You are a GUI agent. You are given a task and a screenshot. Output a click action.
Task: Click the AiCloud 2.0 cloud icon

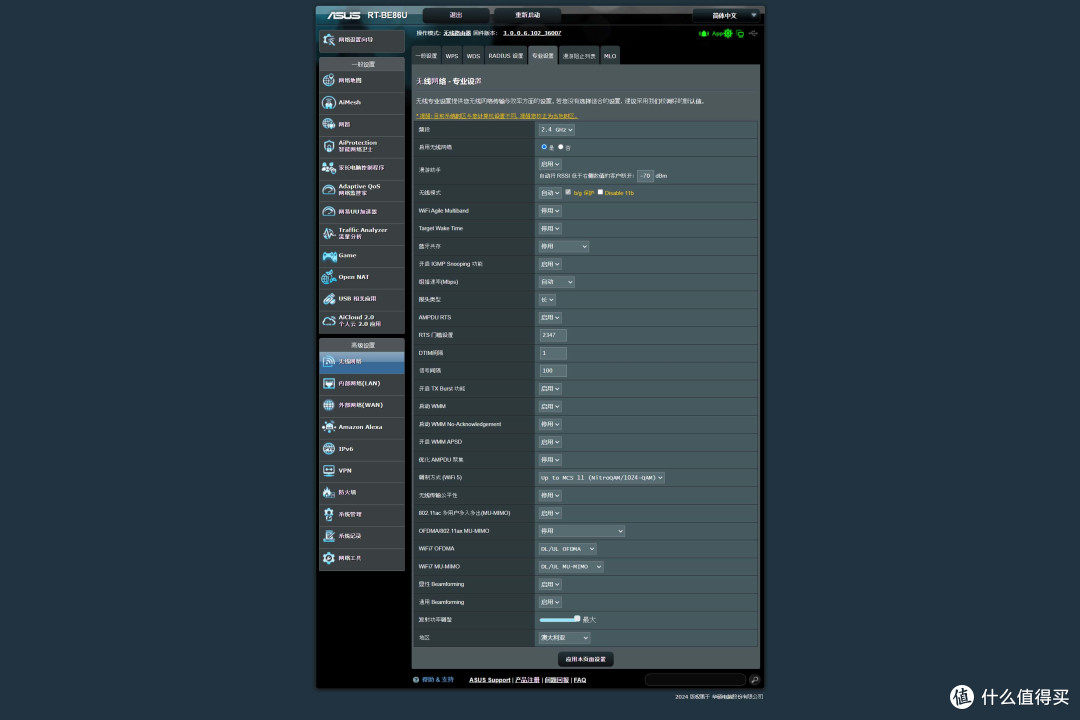coord(329,321)
